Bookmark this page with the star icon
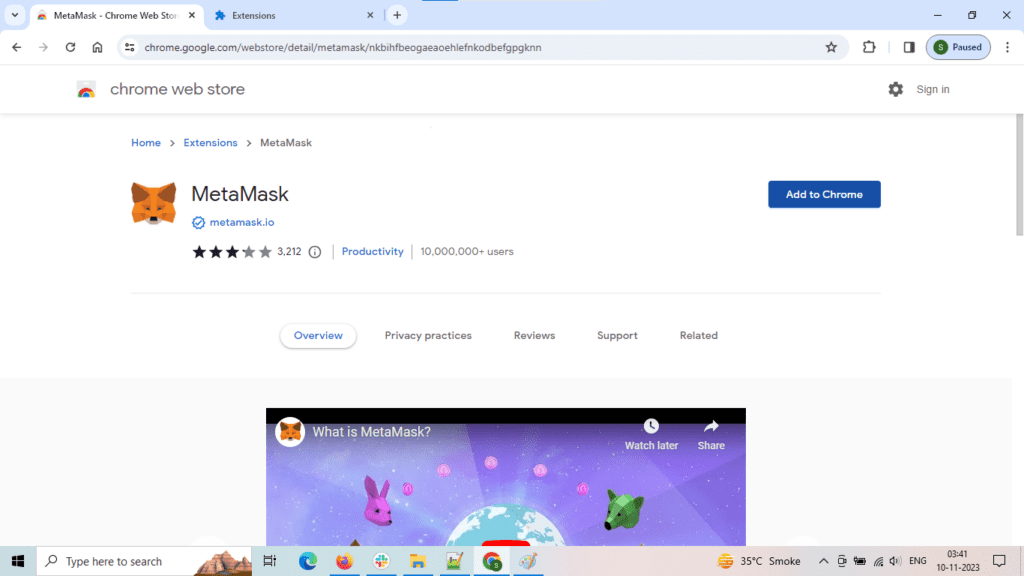 click(x=831, y=47)
